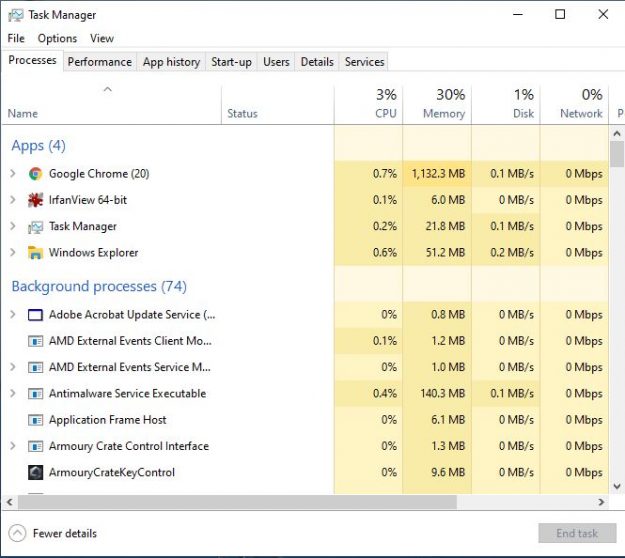Image resolution: width=625 pixels, height=558 pixels.
Task: Click the 21.8 MB memory value
Action: pos(446,226)
